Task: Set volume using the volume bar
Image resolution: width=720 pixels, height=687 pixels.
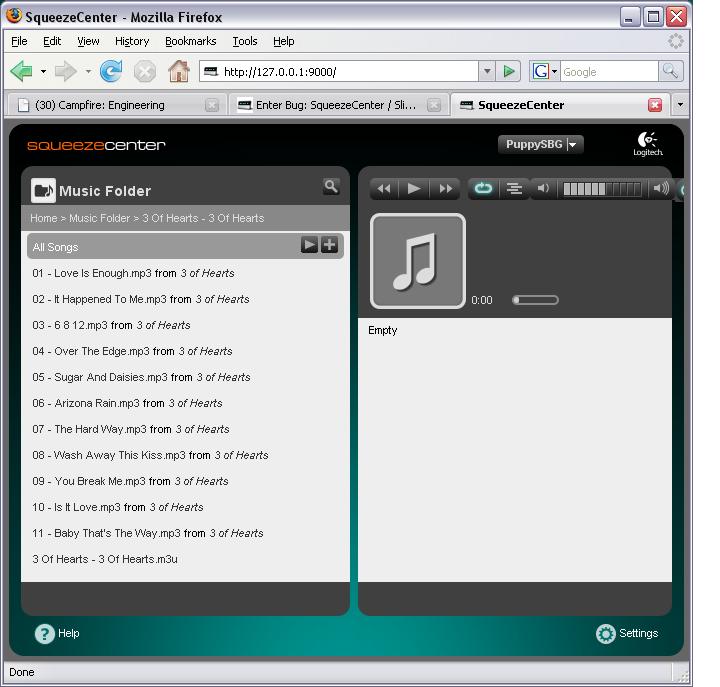Action: click(x=602, y=189)
